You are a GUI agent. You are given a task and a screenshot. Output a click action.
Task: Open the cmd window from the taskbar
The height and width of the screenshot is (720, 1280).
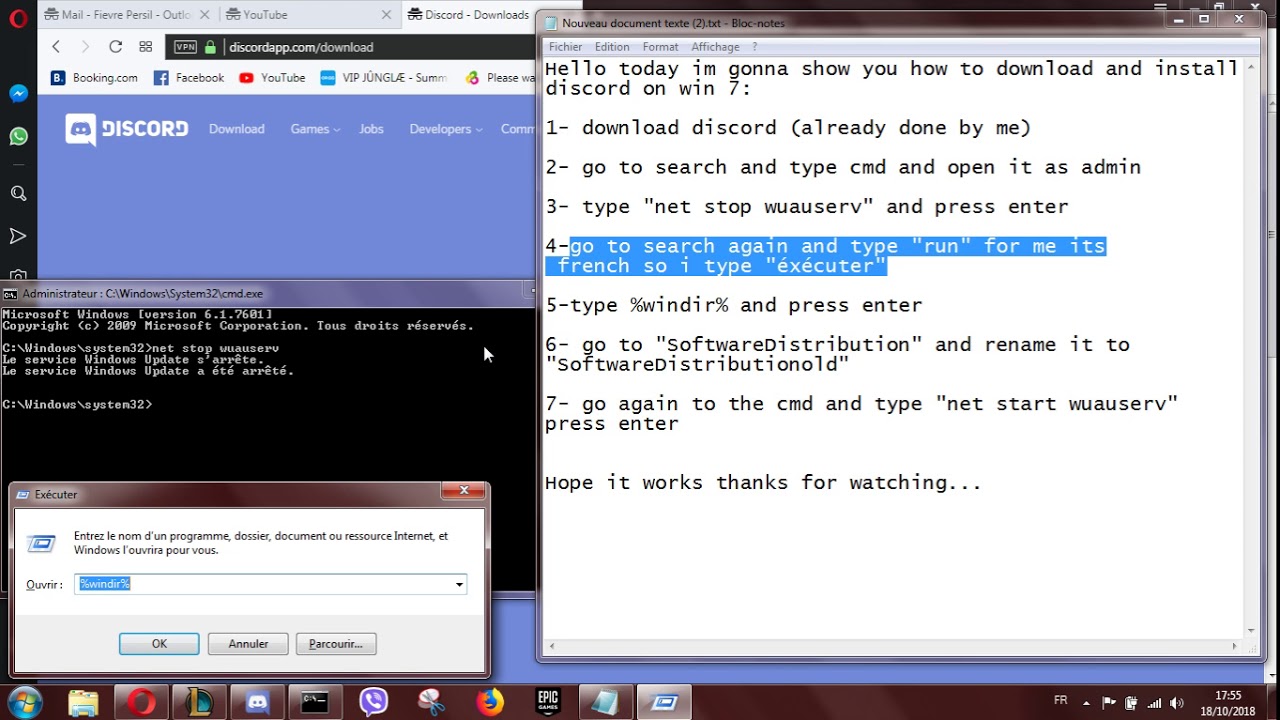coord(315,702)
